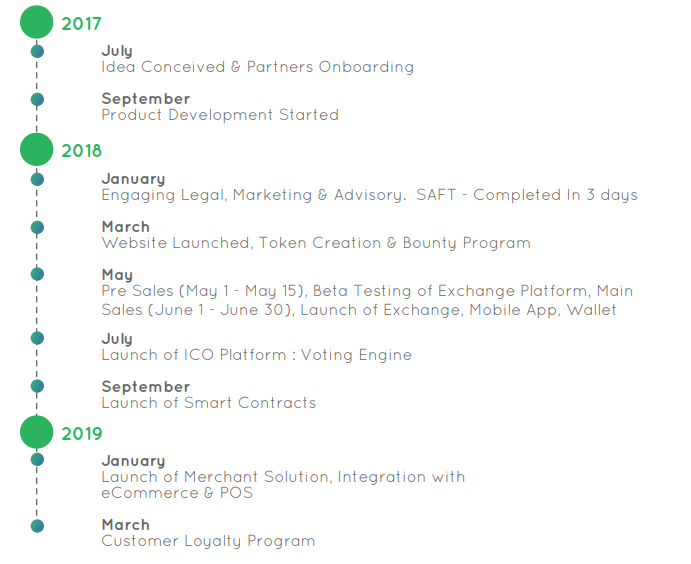Click the 2019 year label text

click(82, 434)
